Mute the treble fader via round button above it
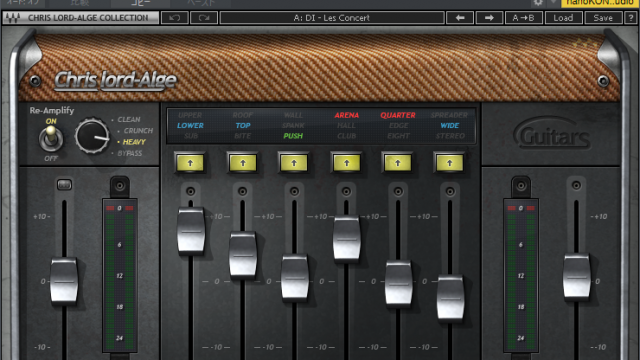Image resolution: width=640 pixels, height=360 pixels. pos(242,191)
